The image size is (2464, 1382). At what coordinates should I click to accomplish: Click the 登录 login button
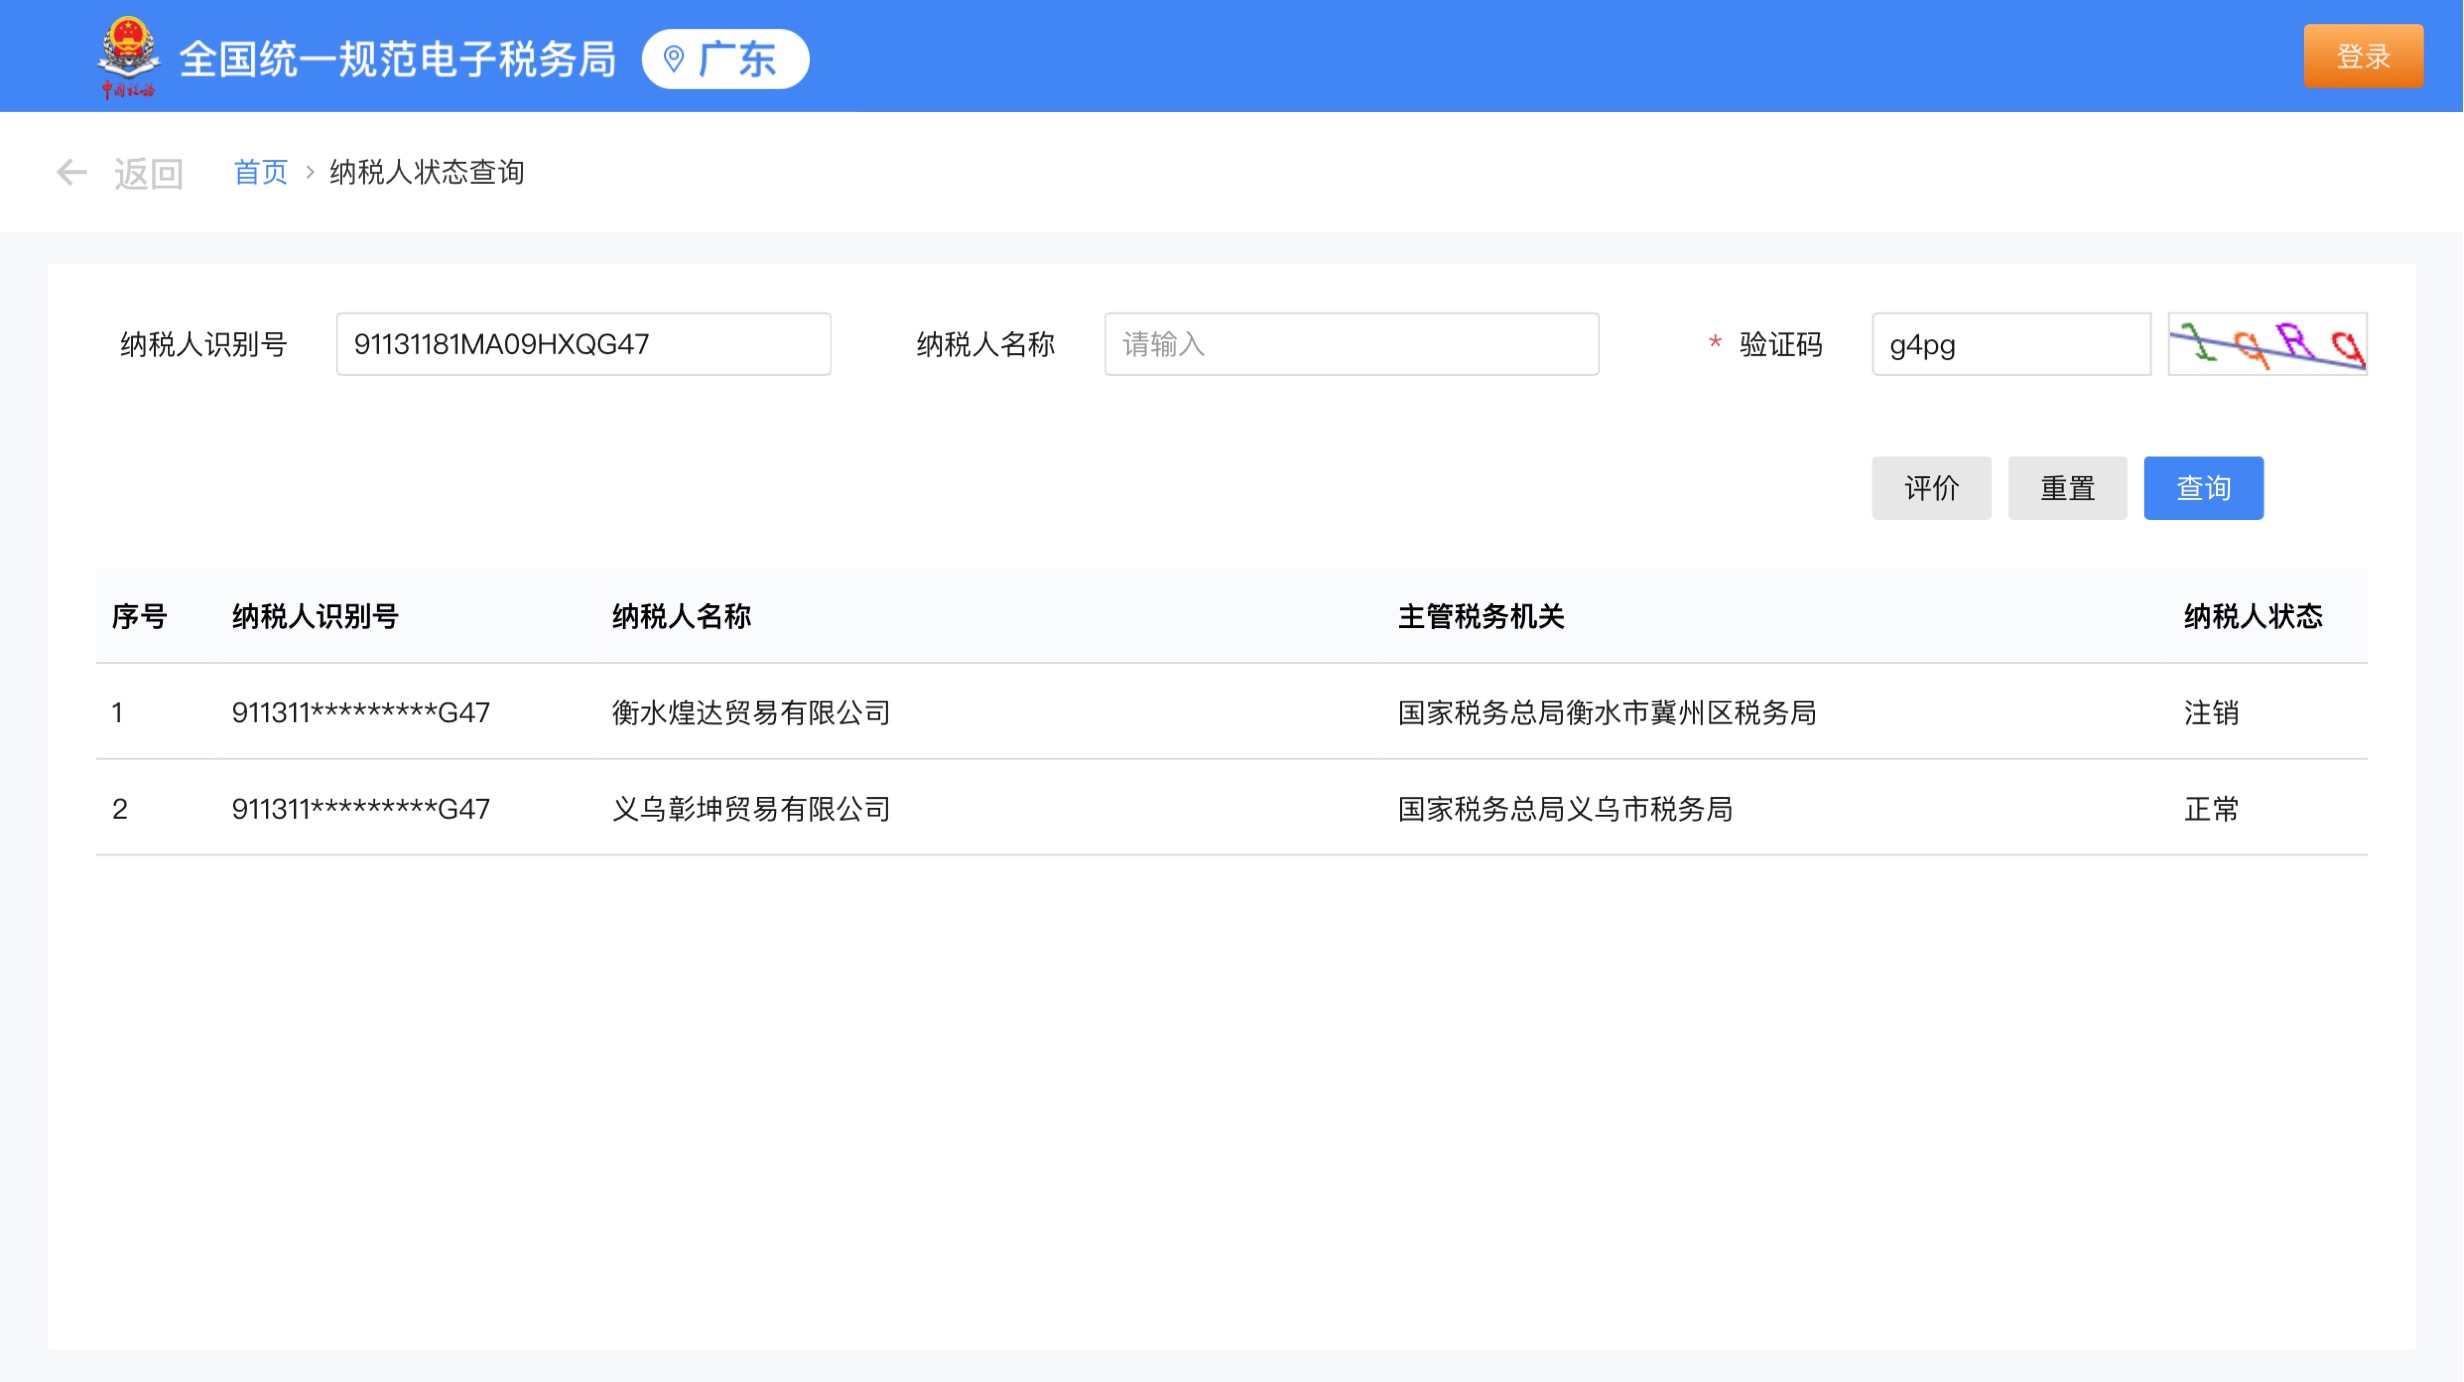pyautogui.click(x=2363, y=56)
